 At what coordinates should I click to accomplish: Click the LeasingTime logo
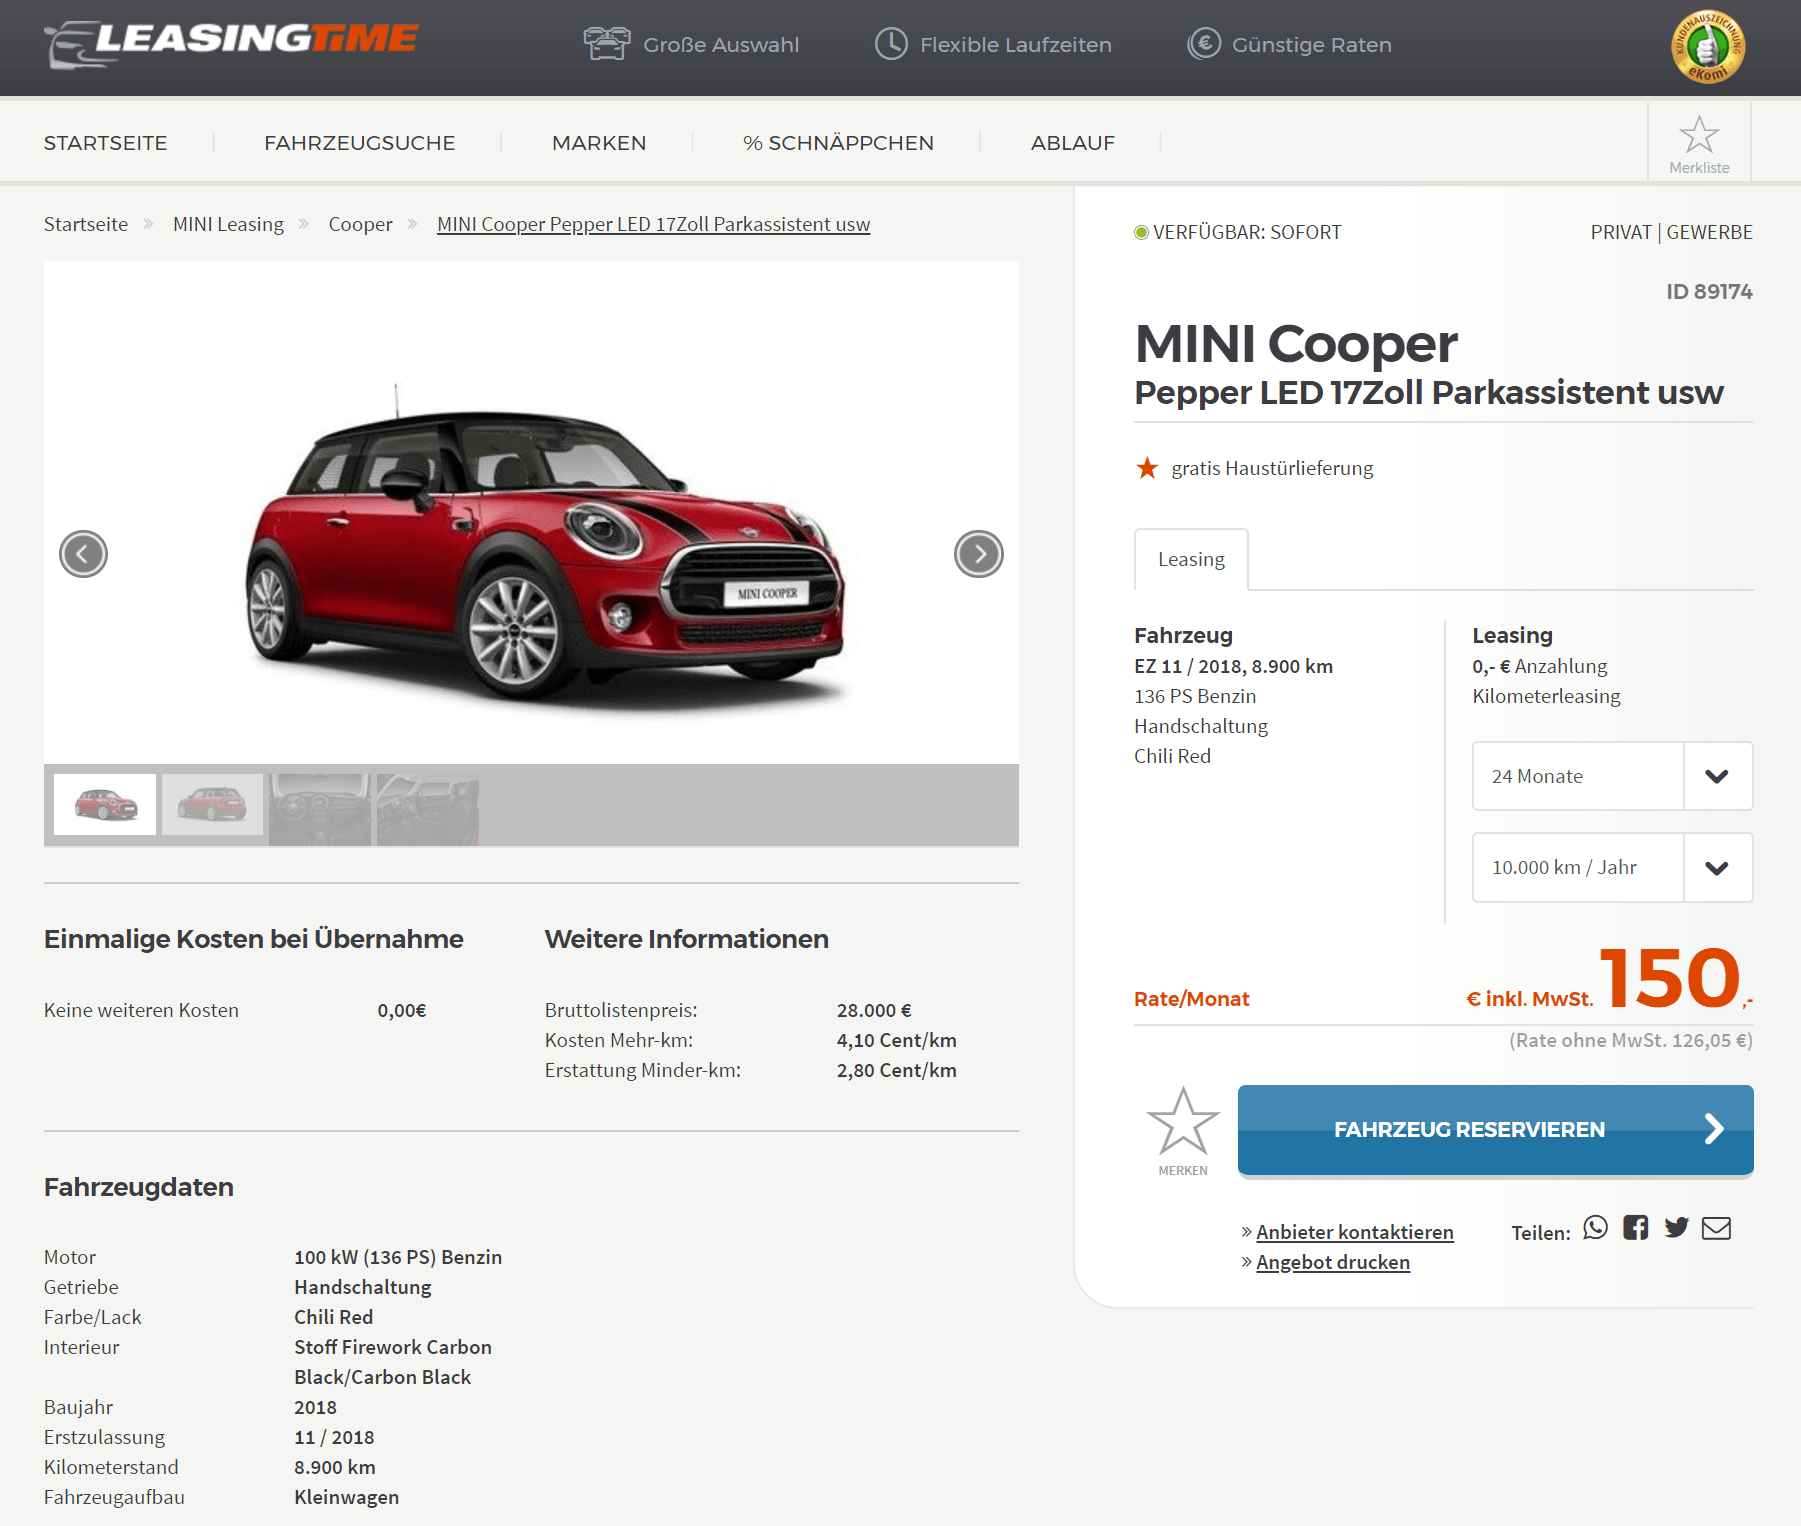tap(231, 44)
